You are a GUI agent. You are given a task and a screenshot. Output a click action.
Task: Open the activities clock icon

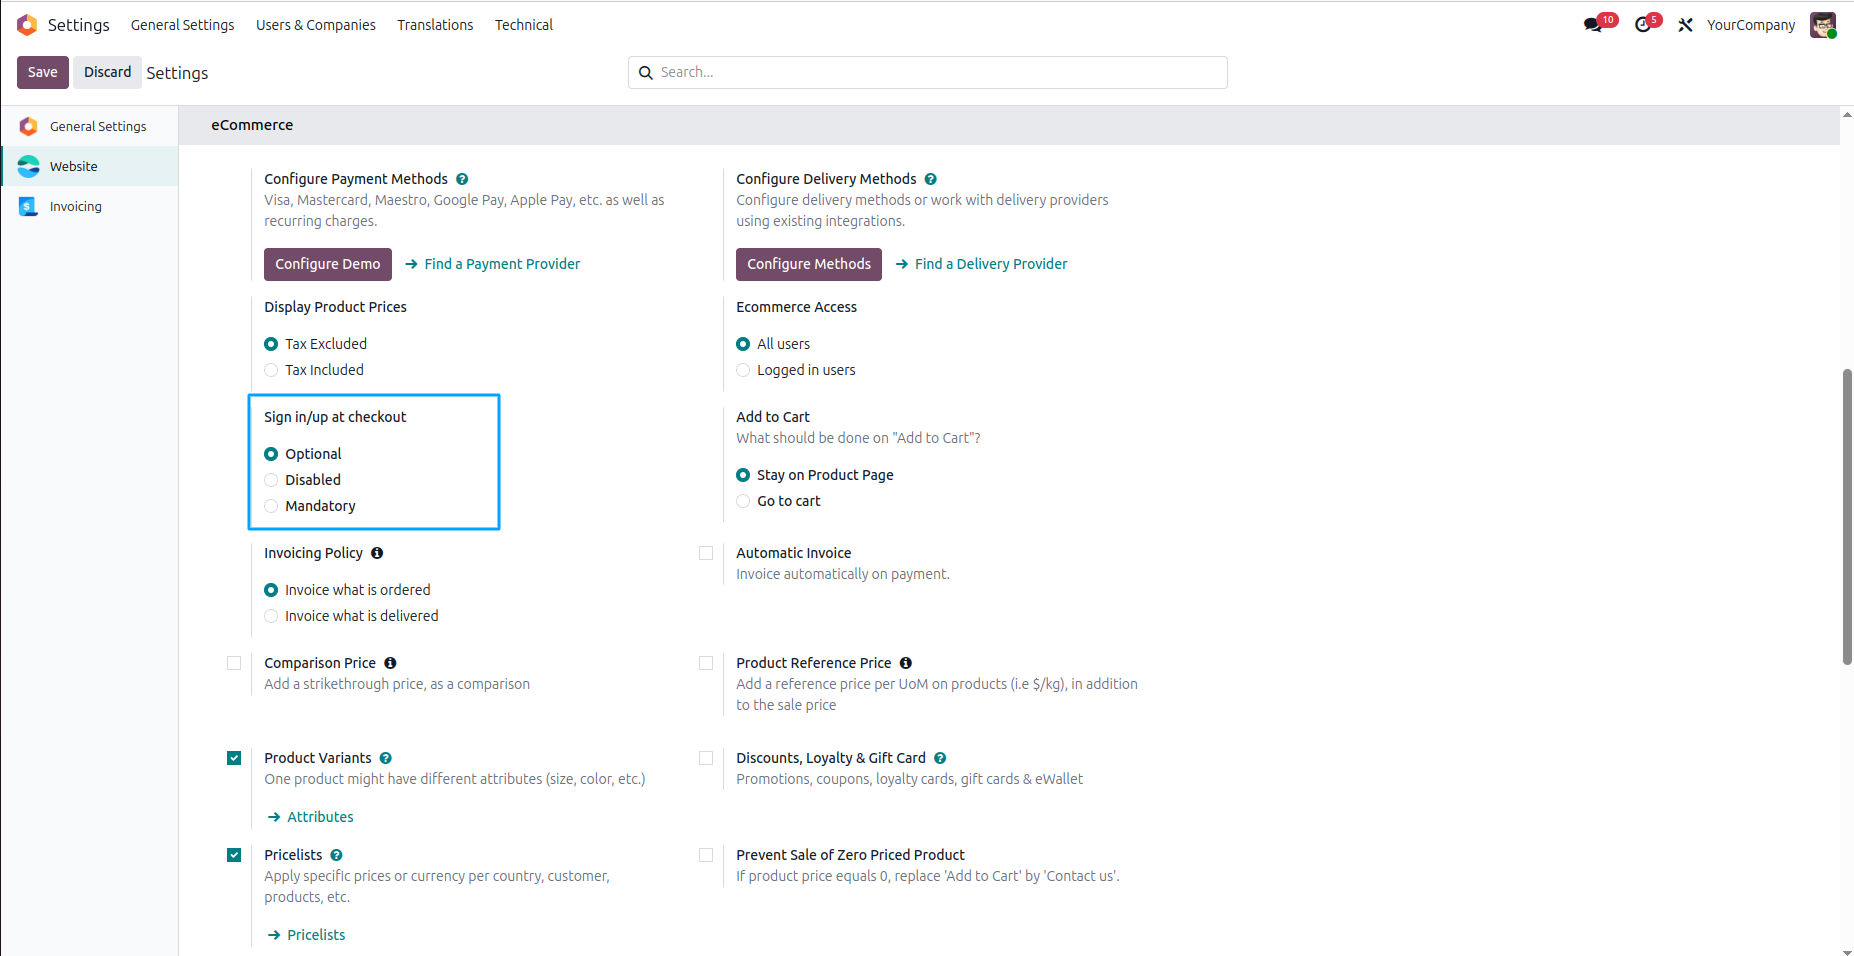[1642, 25]
